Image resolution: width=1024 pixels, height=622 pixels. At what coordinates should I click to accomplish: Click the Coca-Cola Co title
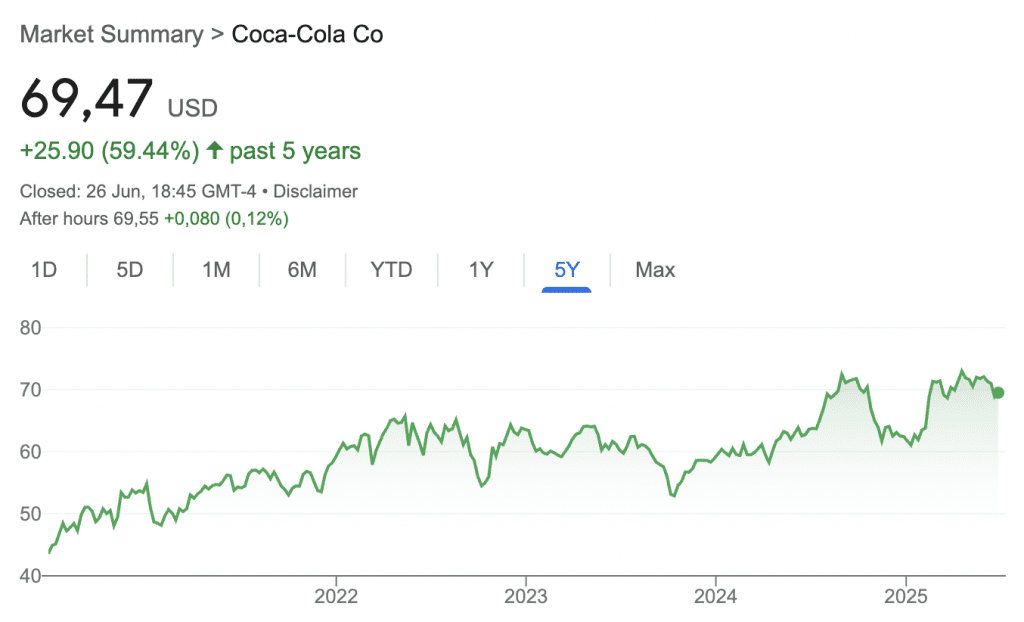click(307, 34)
